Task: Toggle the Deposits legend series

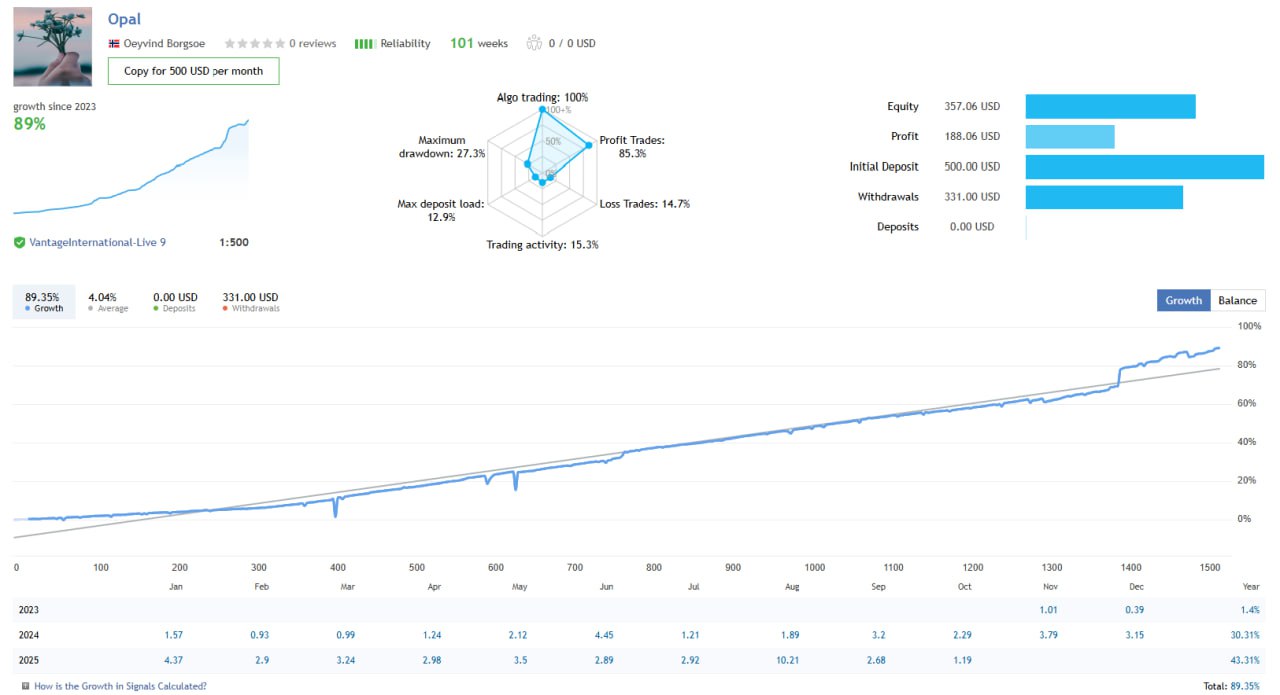Action: click(x=175, y=302)
